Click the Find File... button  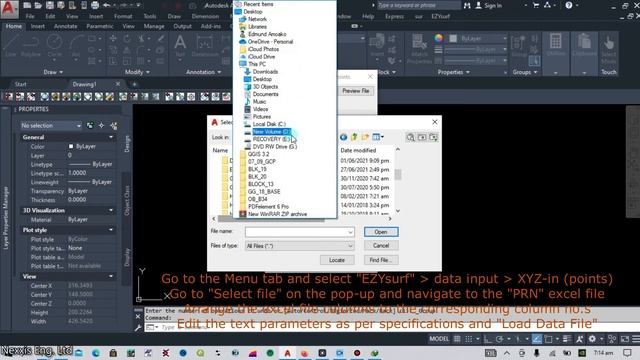[x=381, y=260]
